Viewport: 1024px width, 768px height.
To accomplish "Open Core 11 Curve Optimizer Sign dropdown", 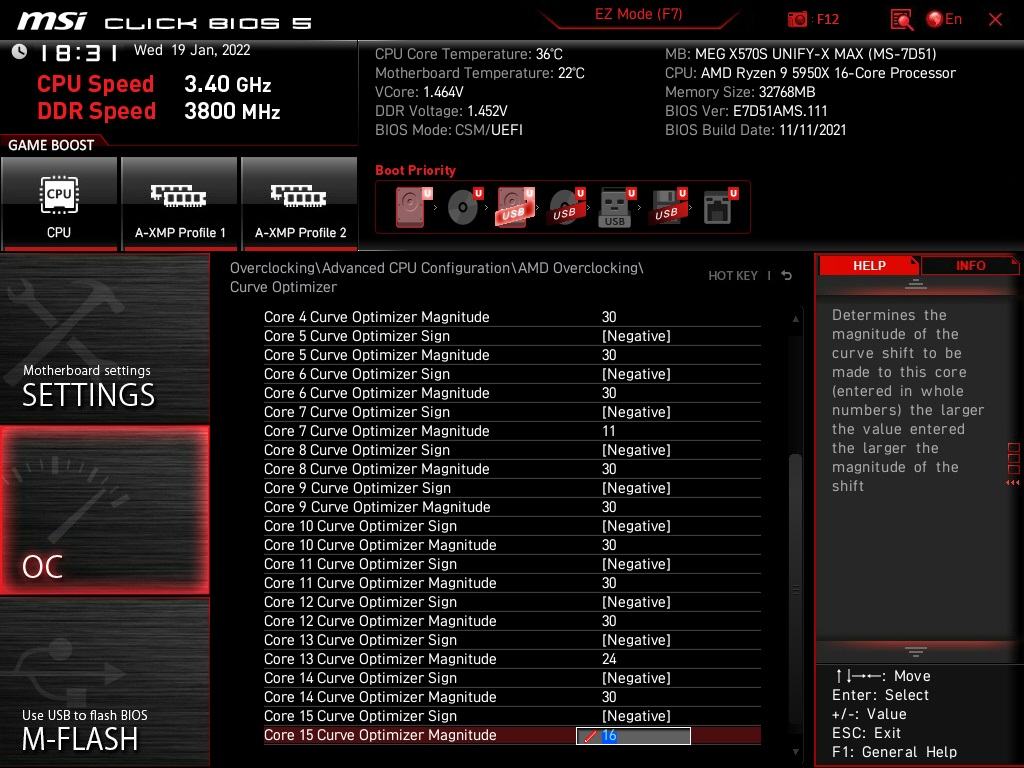I will pyautogui.click(x=636, y=564).
